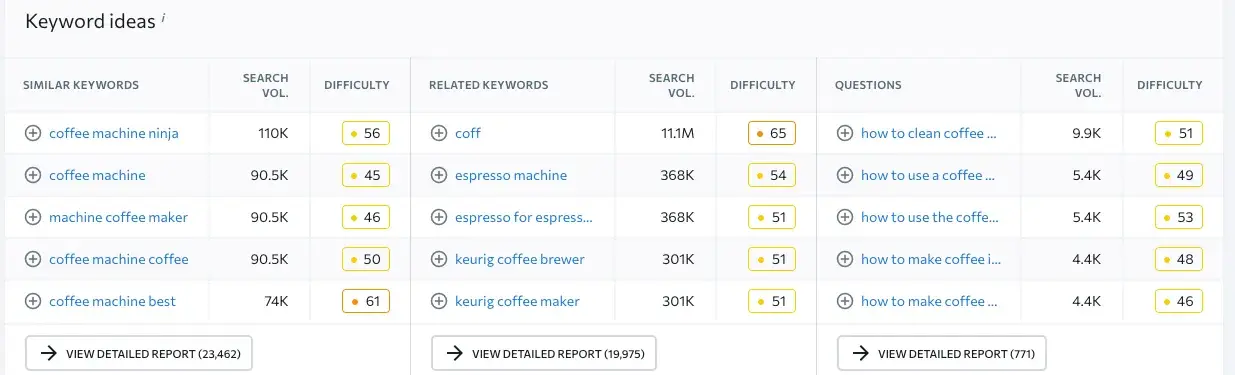The width and height of the screenshot is (1235, 375).
Task: Click the 'Keyword ideas' section title
Action: coord(90,21)
